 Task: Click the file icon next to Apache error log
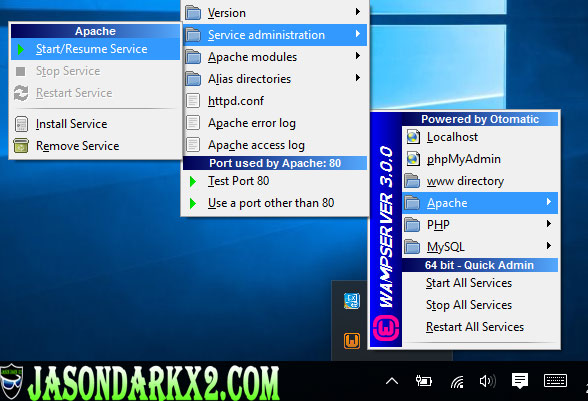[193, 123]
